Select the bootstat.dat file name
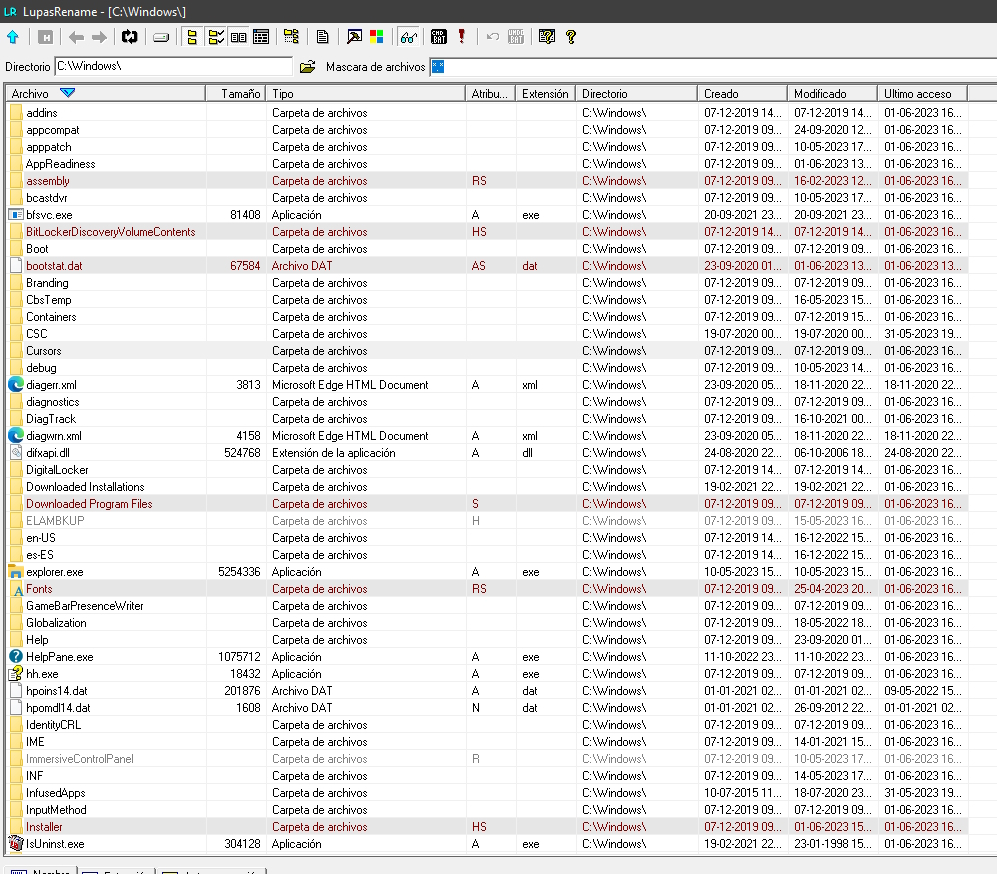The height and width of the screenshot is (874, 997). [x=54, y=266]
